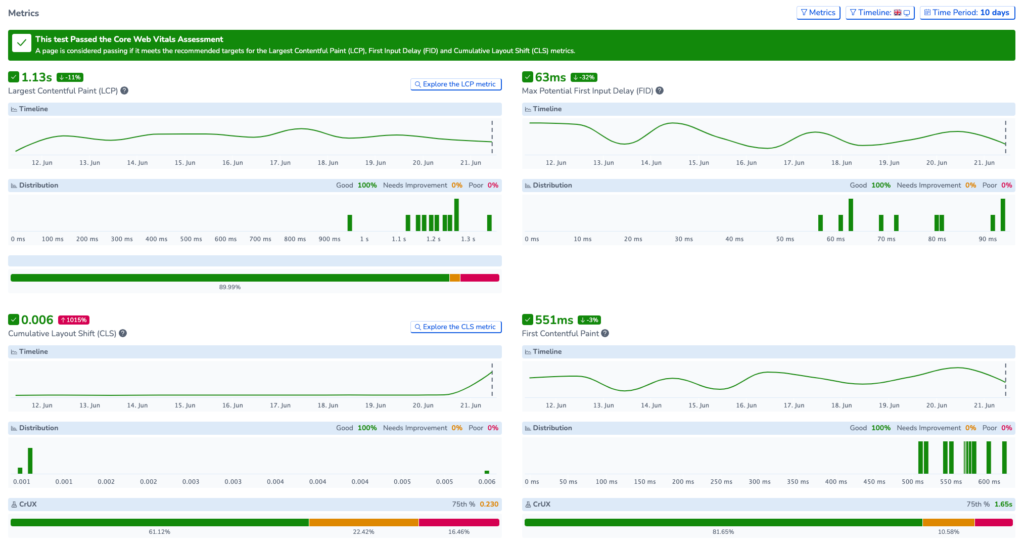Click the green 81.65% segment of FCP CrUX bar
Image resolution: width=1024 pixels, height=546 pixels.
[723, 522]
